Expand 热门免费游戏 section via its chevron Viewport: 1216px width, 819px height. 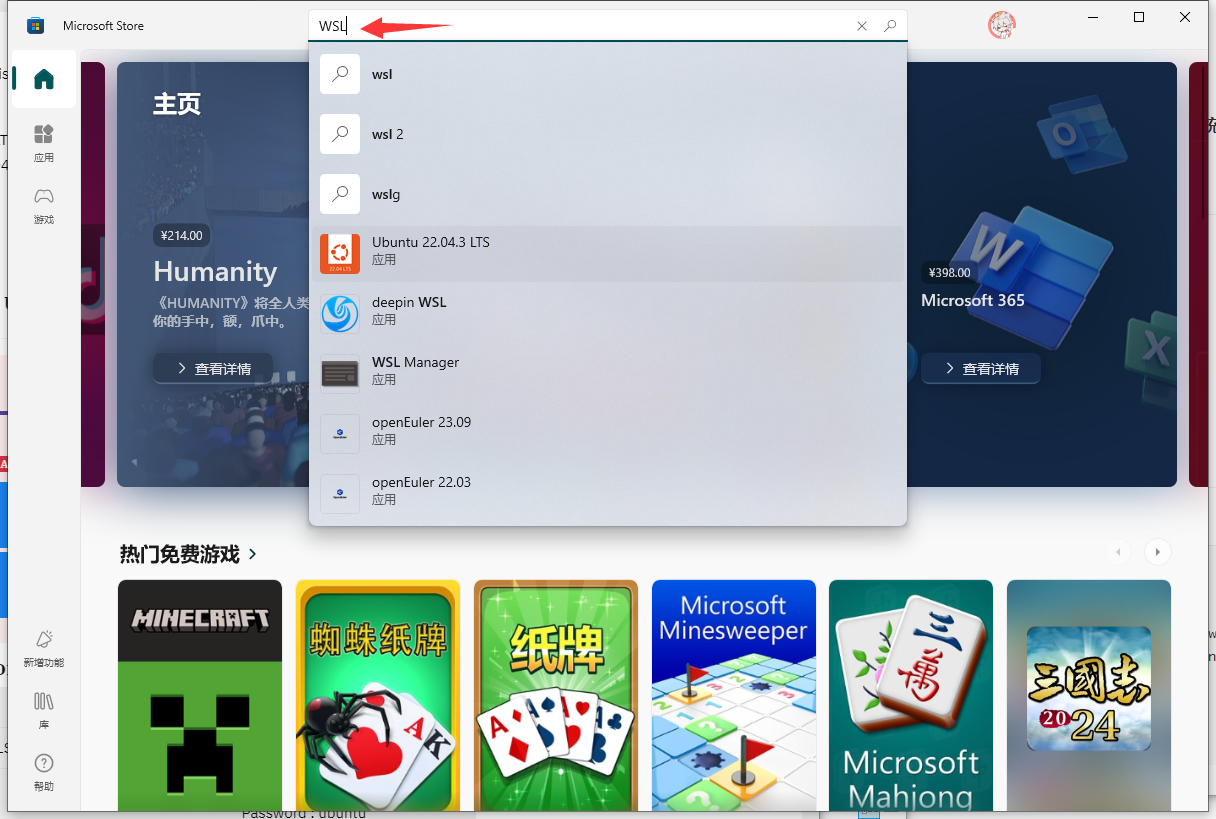point(253,553)
